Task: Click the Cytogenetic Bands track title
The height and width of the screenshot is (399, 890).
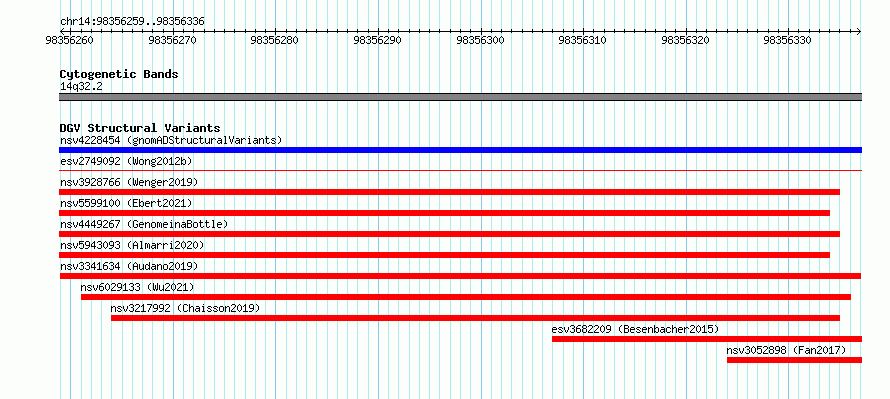Action: click(x=119, y=74)
